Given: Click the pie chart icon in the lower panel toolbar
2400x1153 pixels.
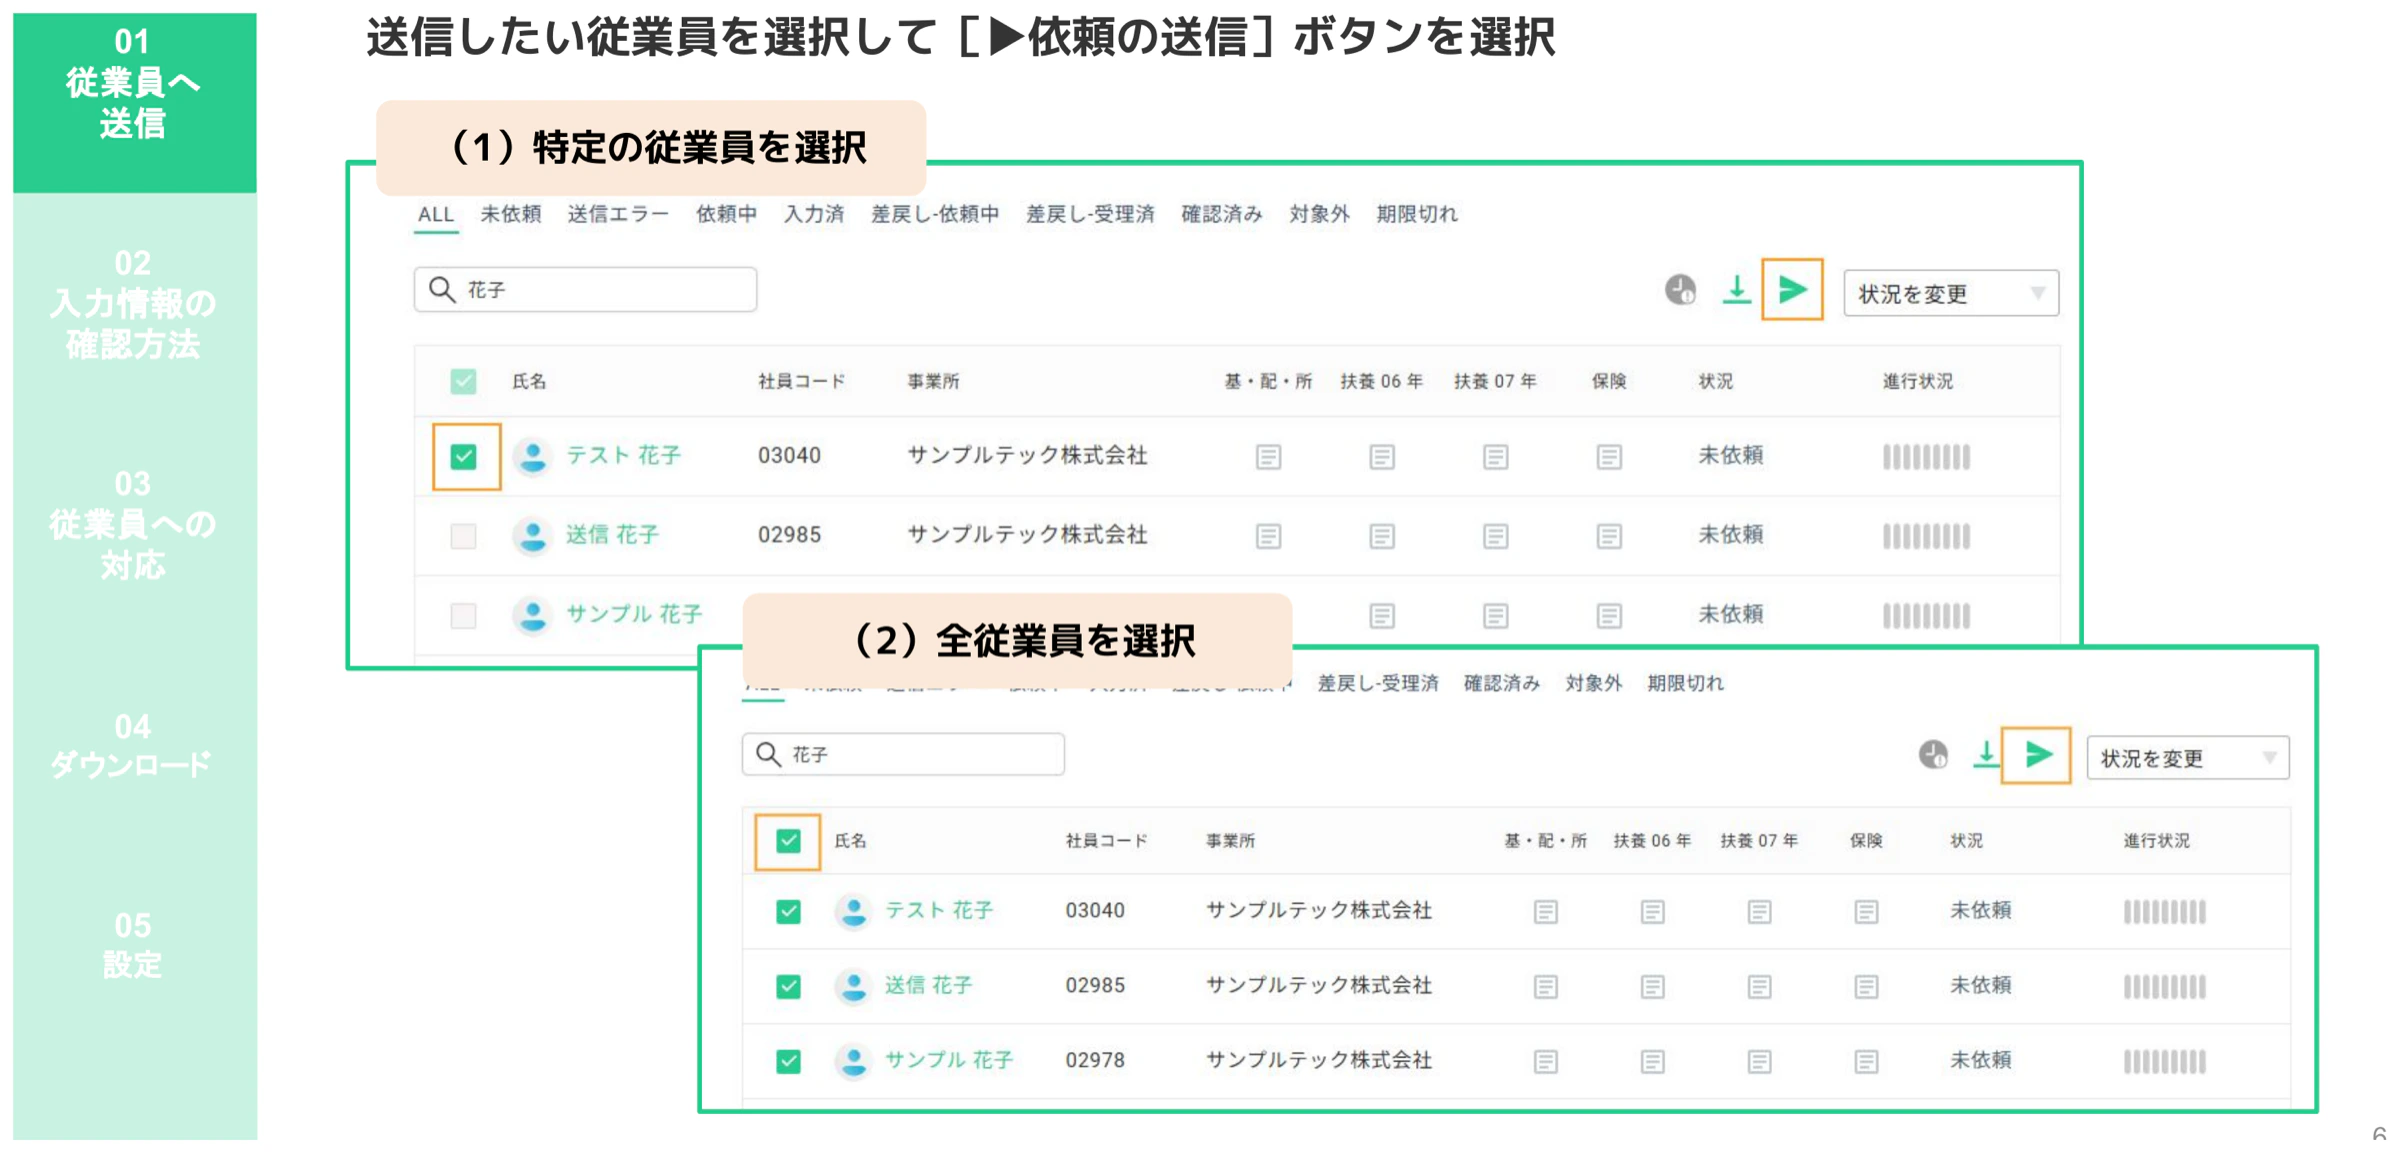Looking at the screenshot, I should [x=1933, y=755].
